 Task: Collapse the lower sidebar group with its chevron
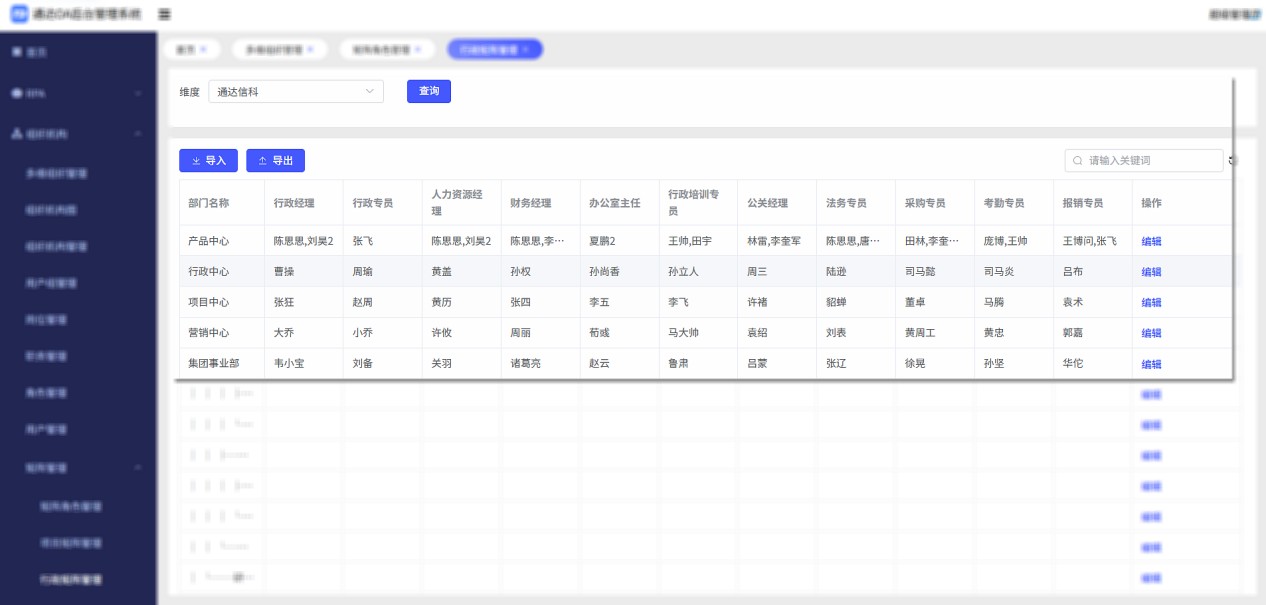(x=138, y=467)
